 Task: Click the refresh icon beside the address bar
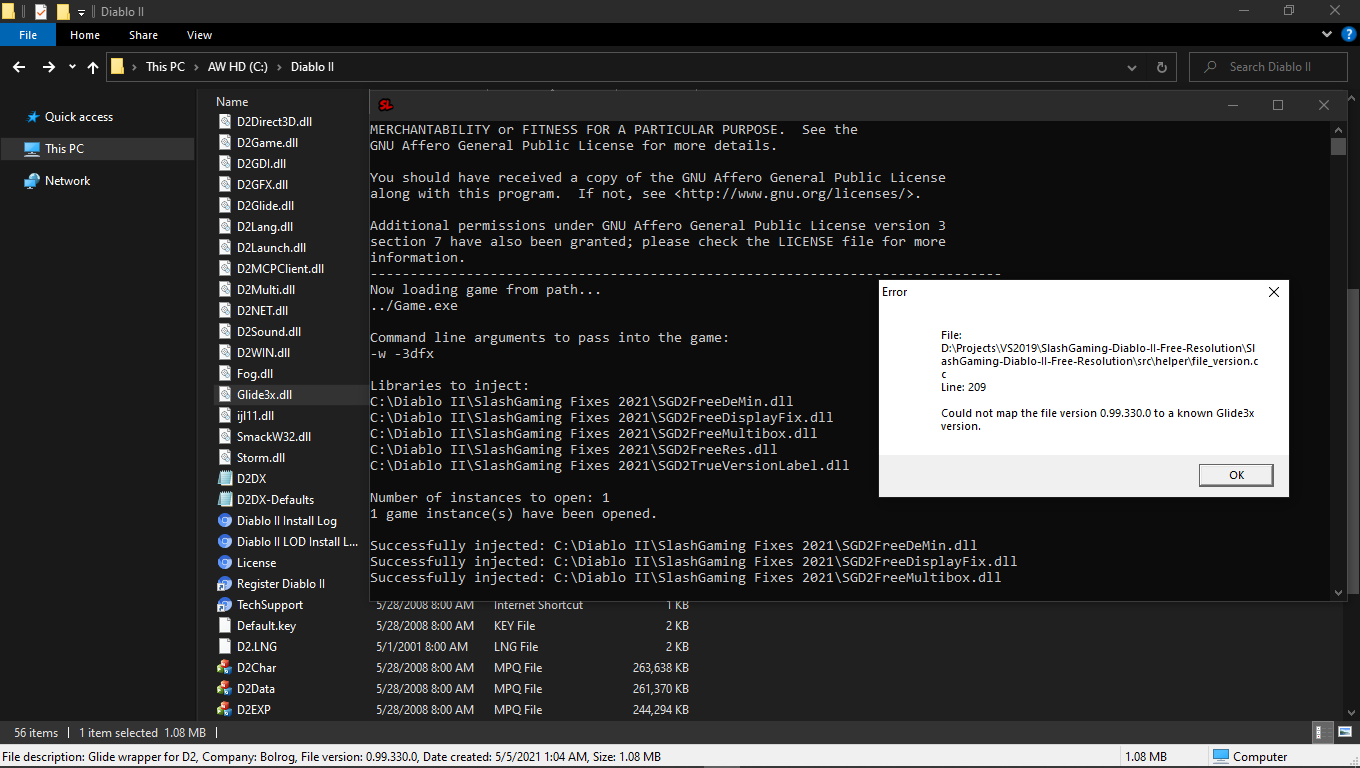tap(1160, 66)
